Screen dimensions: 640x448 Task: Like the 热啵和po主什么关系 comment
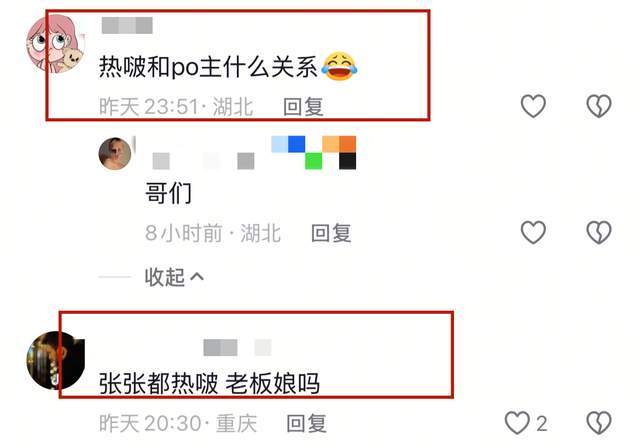[533, 106]
